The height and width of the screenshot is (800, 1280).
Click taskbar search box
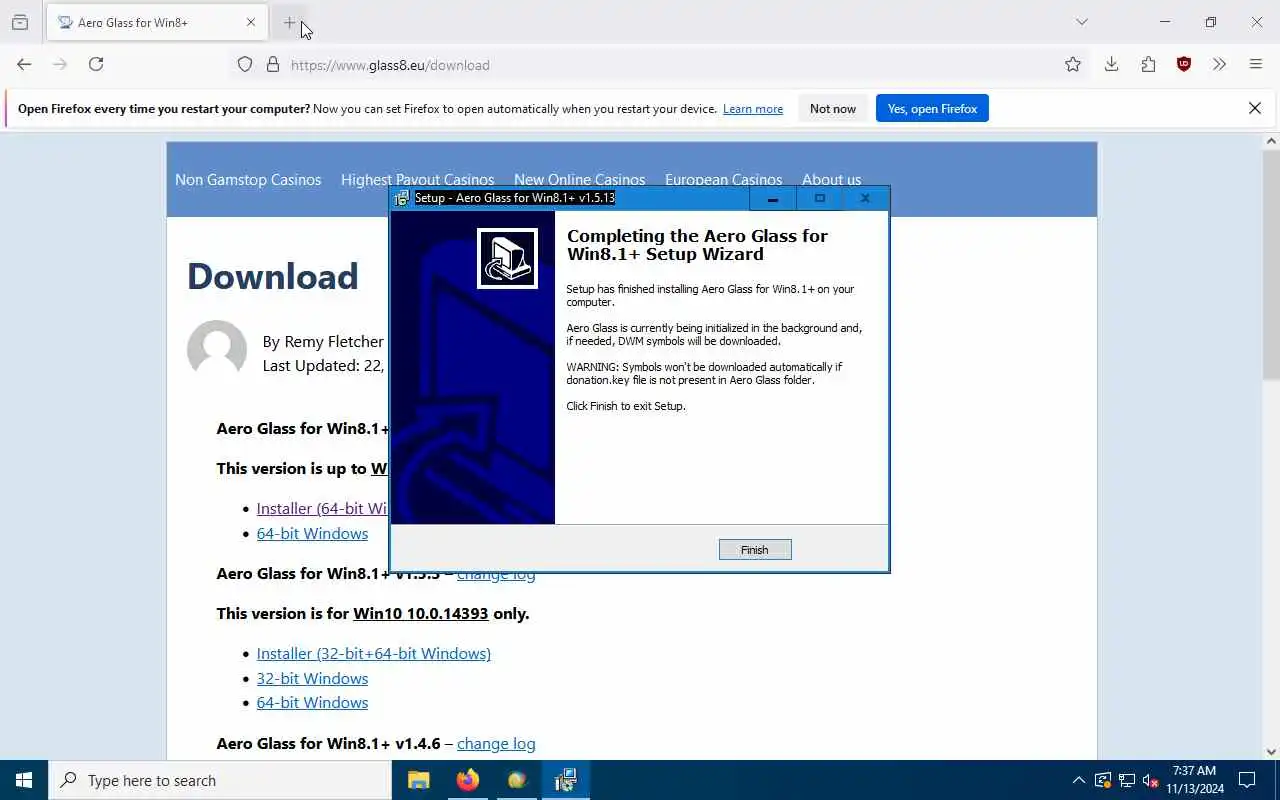click(220, 780)
